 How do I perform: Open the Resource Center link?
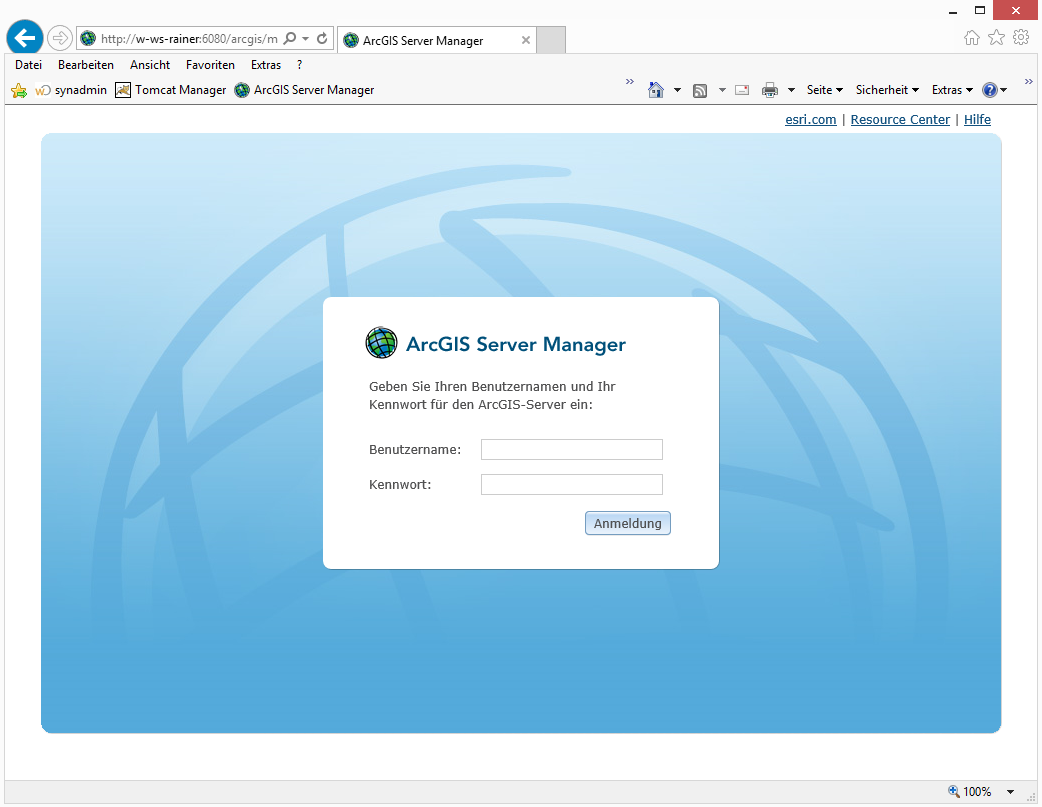pos(899,119)
